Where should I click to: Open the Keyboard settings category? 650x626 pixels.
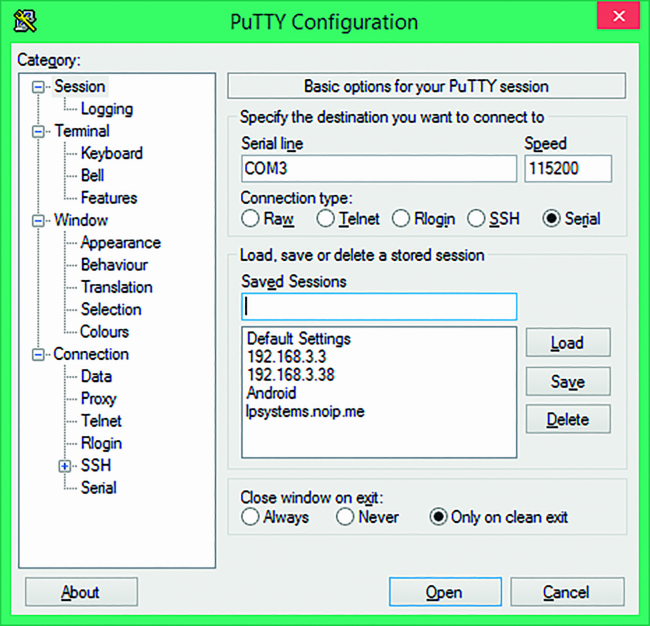112,153
